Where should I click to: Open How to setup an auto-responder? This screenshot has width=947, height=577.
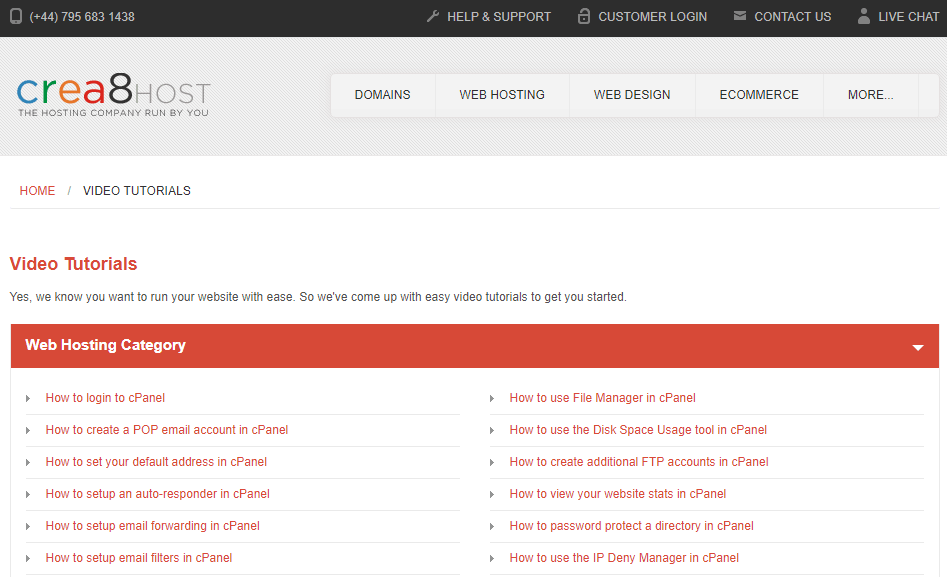point(158,494)
